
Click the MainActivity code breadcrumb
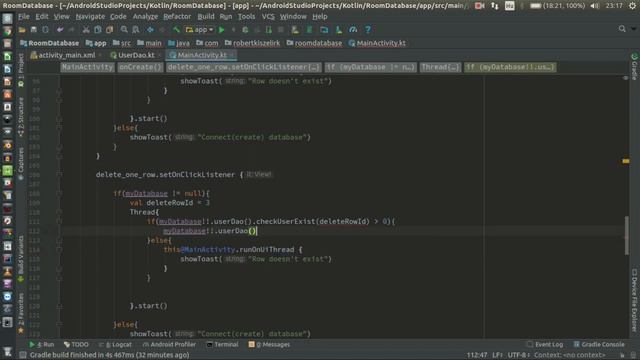coord(87,67)
